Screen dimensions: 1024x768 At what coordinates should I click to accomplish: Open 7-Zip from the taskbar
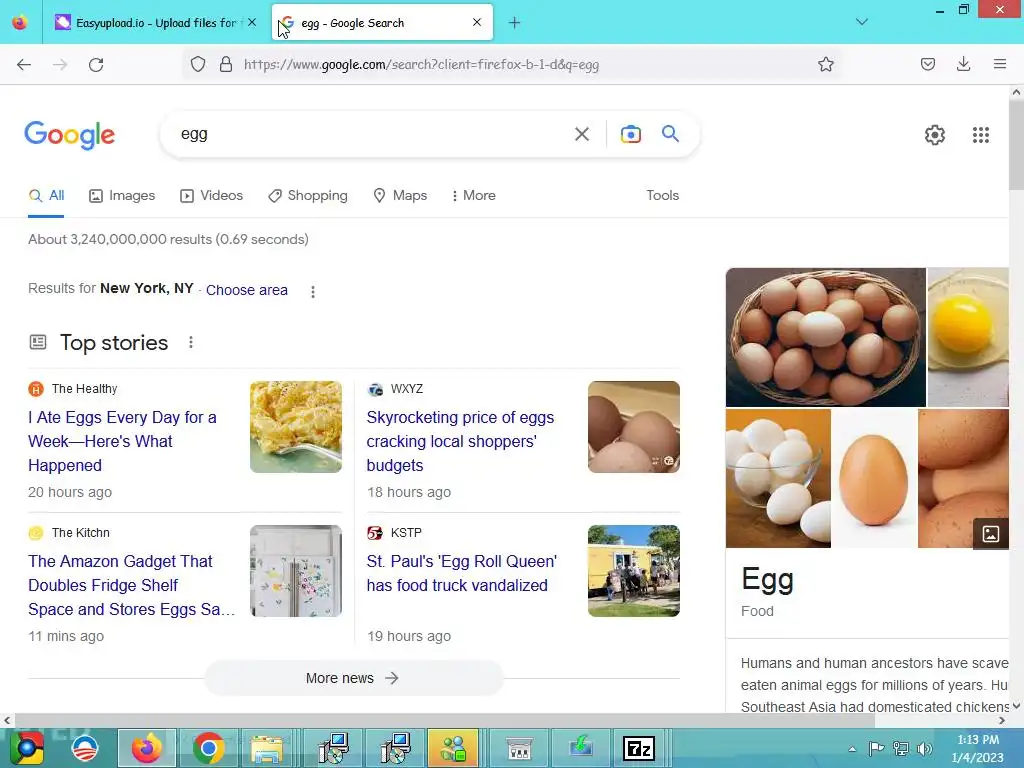[639, 748]
